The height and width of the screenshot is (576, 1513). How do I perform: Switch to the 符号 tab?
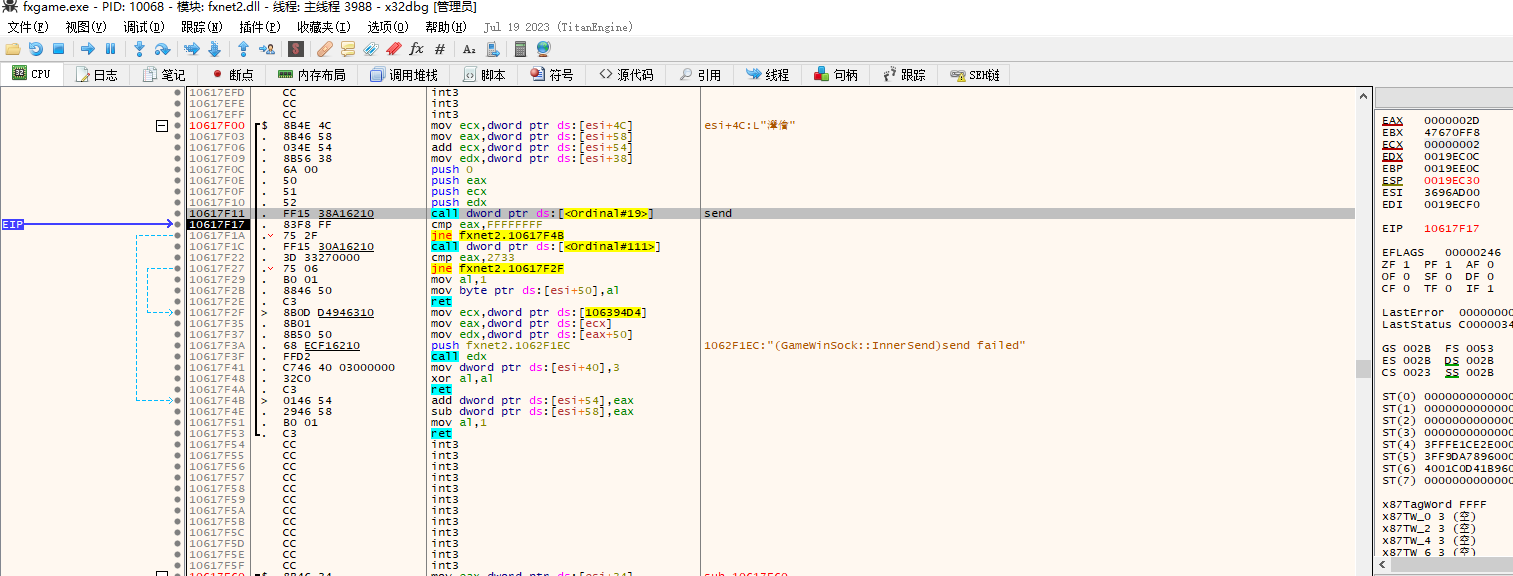(551, 74)
